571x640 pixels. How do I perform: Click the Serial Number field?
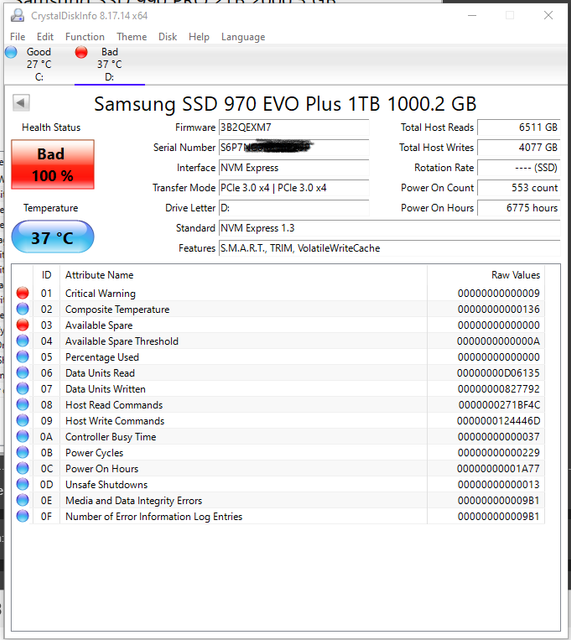coord(294,147)
